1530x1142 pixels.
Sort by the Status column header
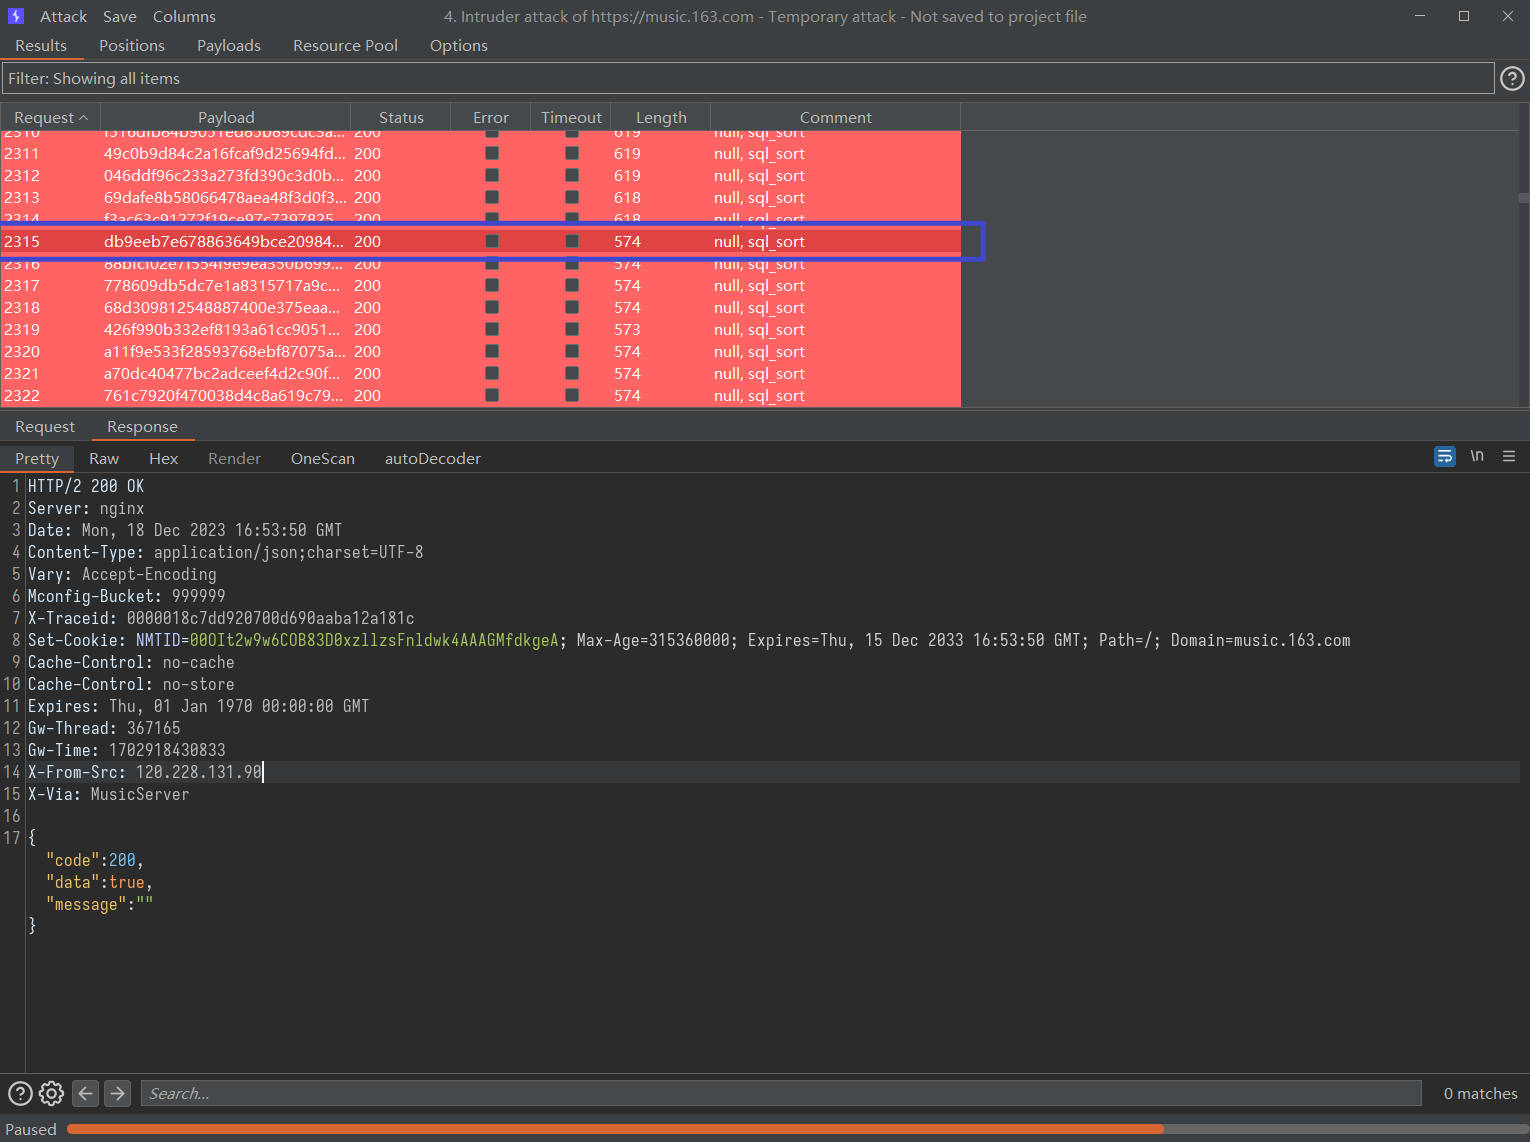point(401,117)
